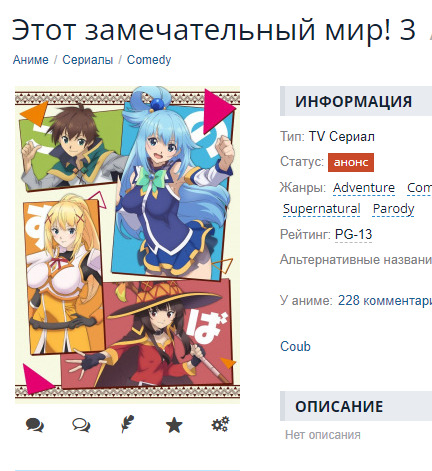Viewport: 432px width, 471px height.
Task: Open the 228 комментариев link
Action: [385, 301]
